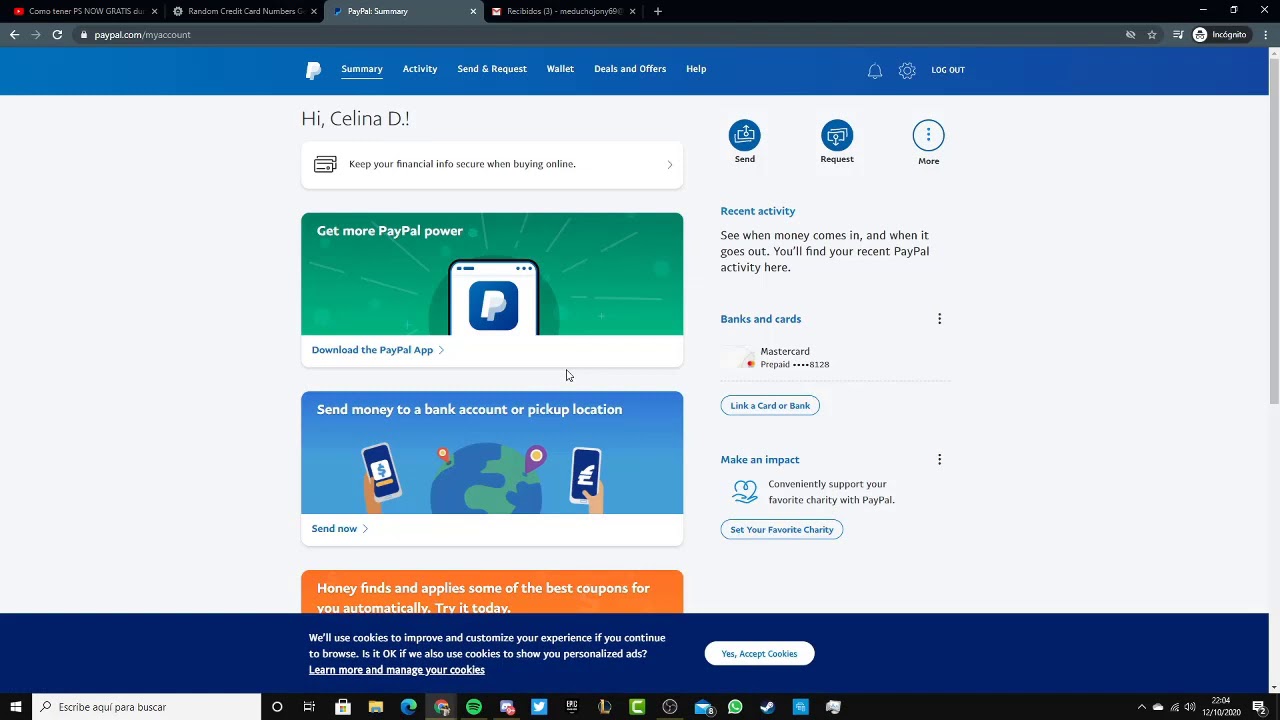Click the Download the PayPal App link

pyautogui.click(x=377, y=350)
